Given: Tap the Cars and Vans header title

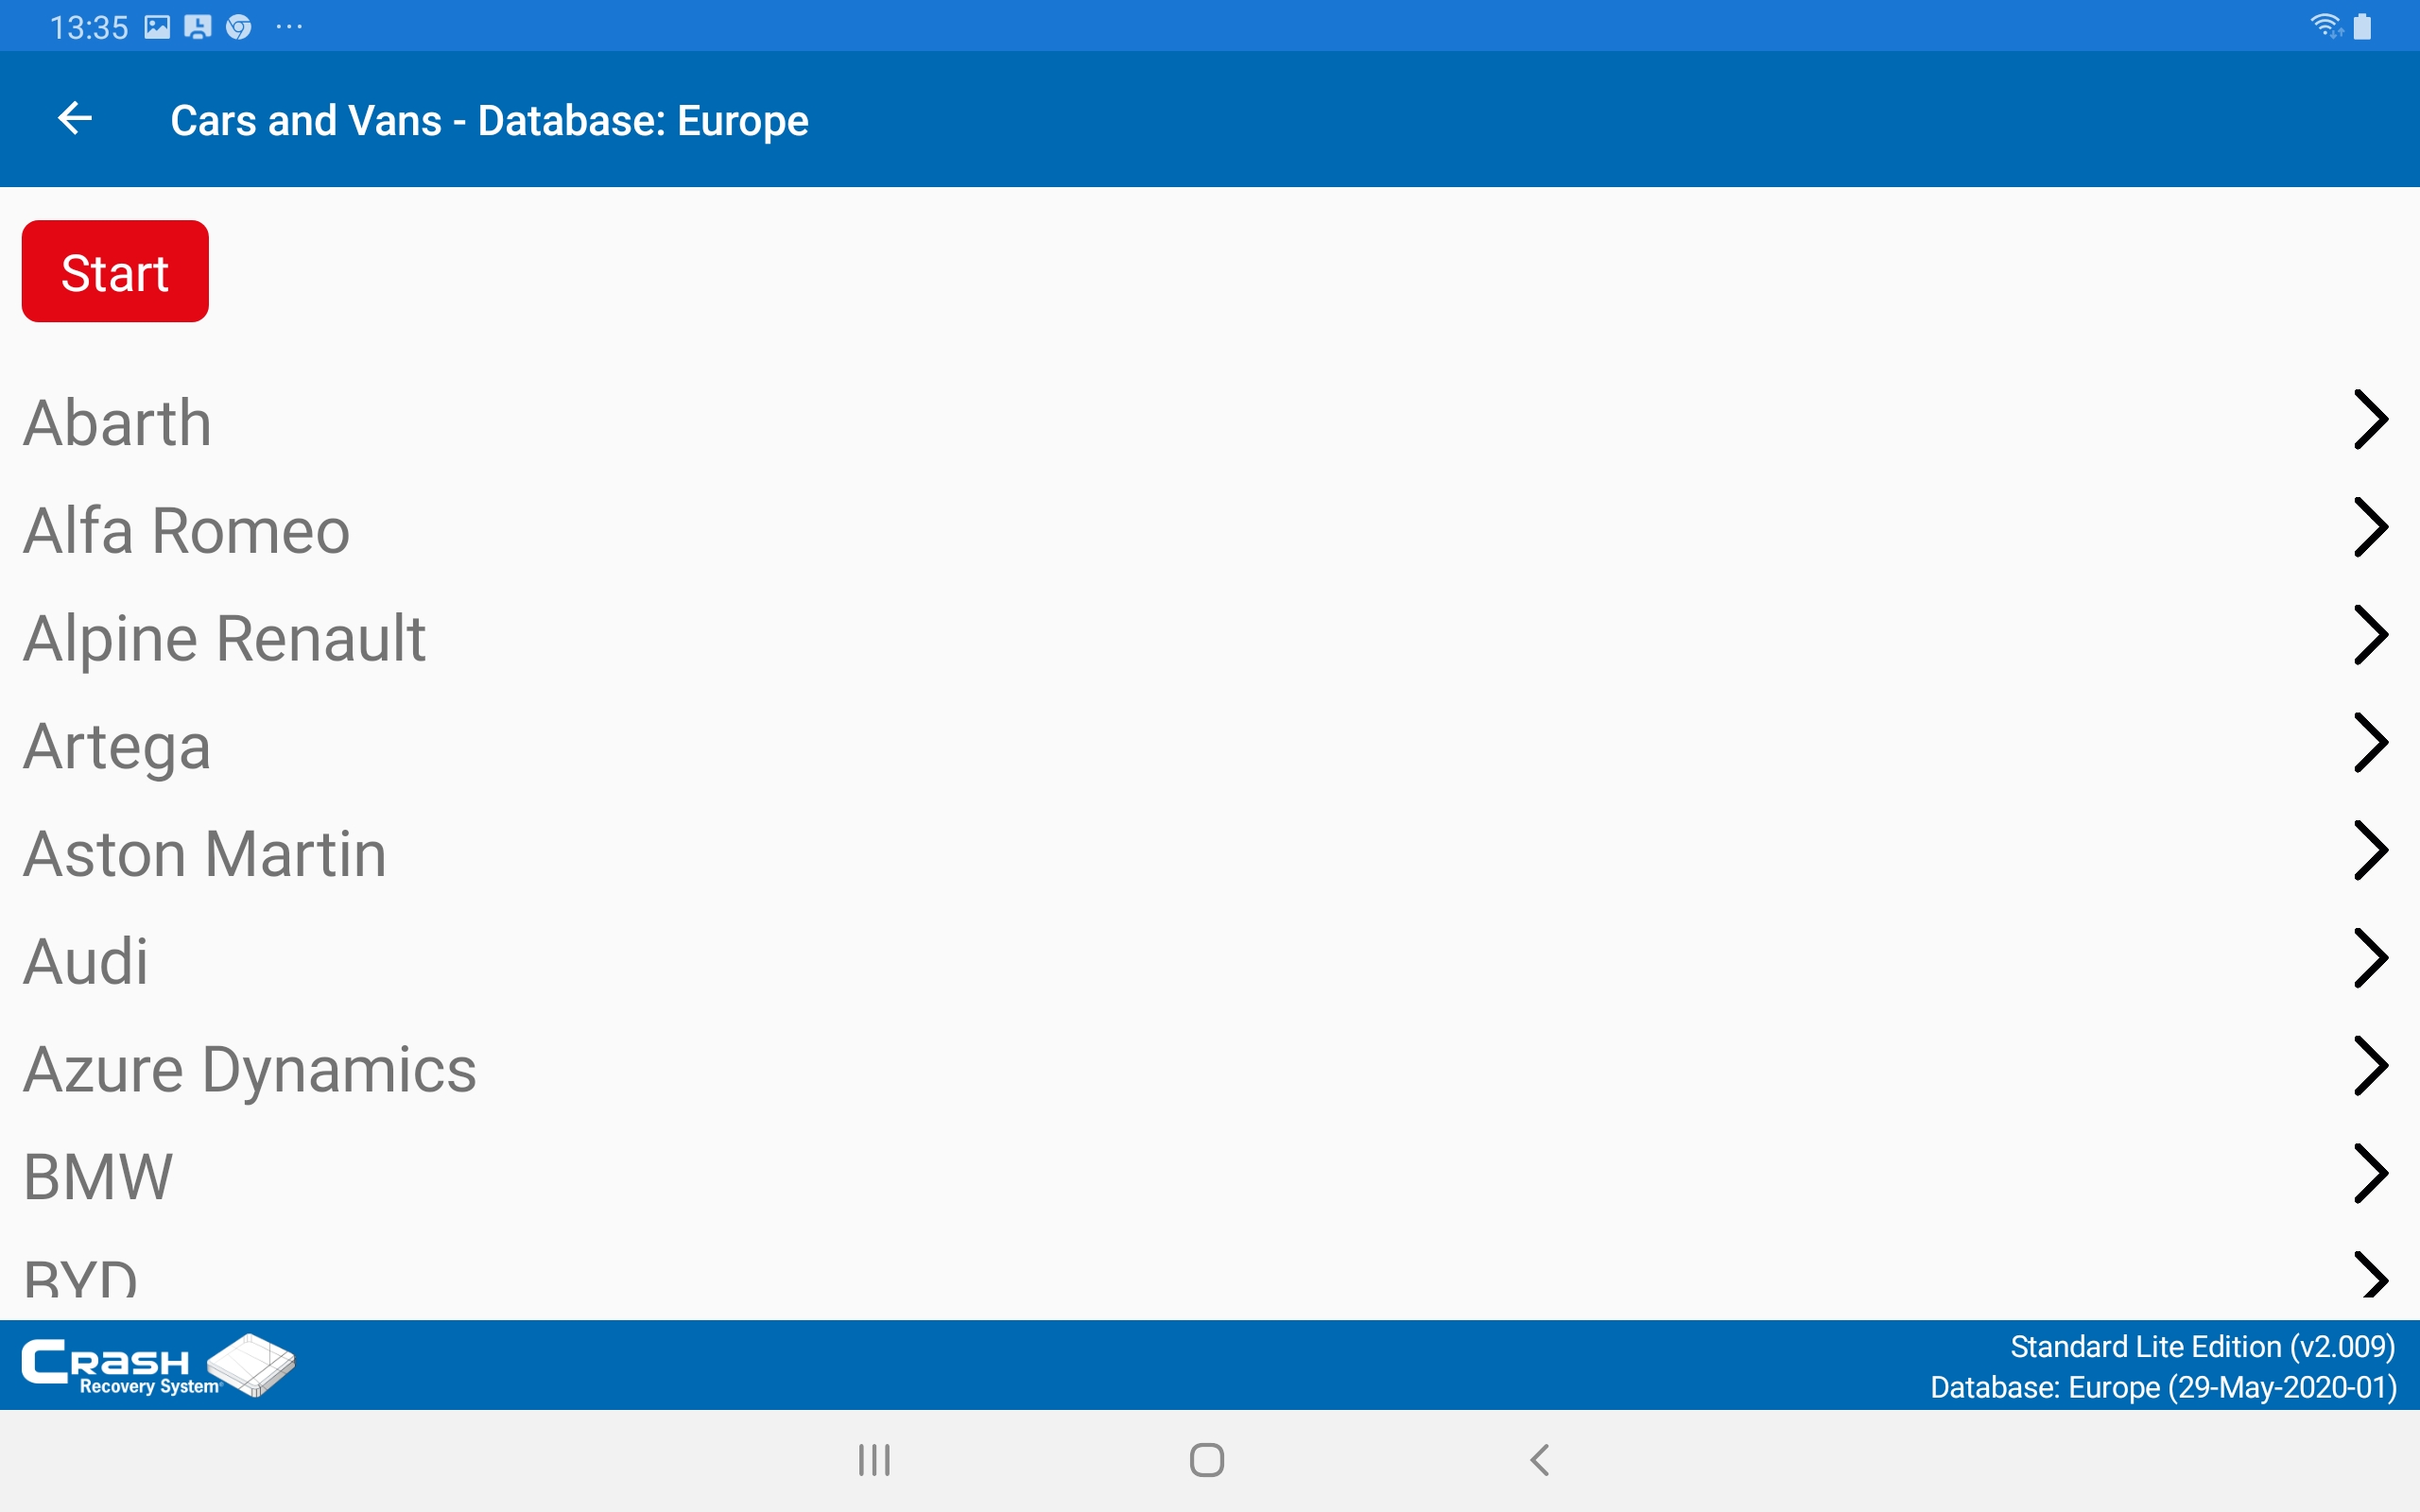Looking at the screenshot, I should tap(490, 120).
